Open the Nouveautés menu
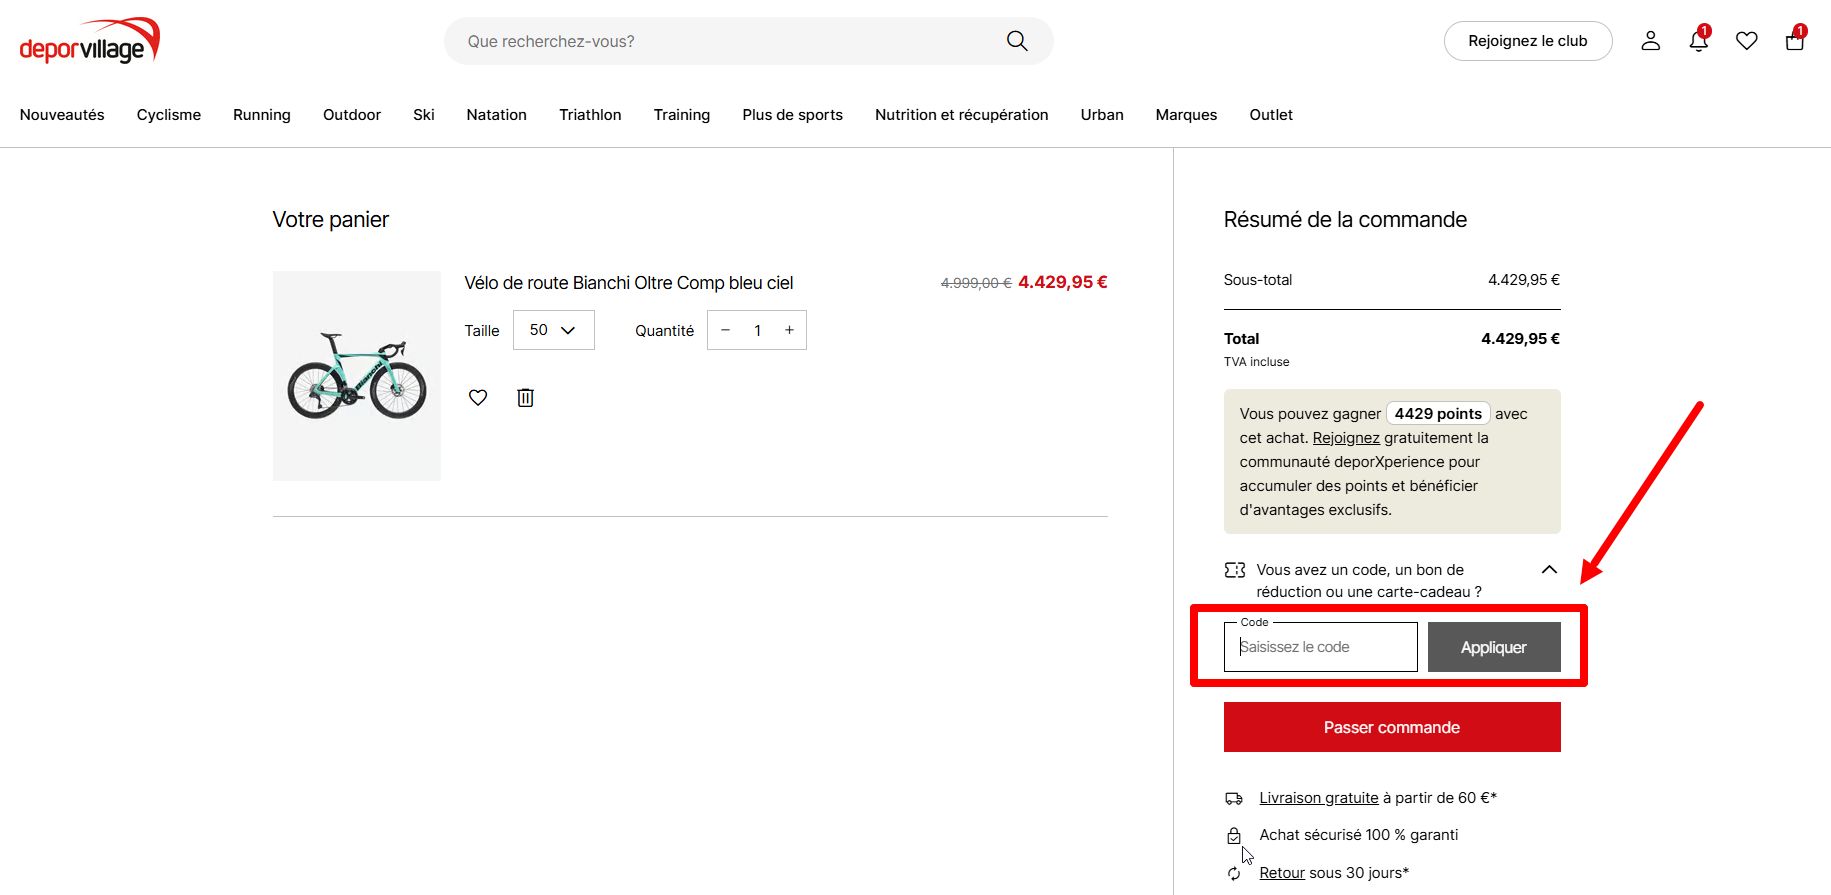1831x895 pixels. [x=62, y=115]
